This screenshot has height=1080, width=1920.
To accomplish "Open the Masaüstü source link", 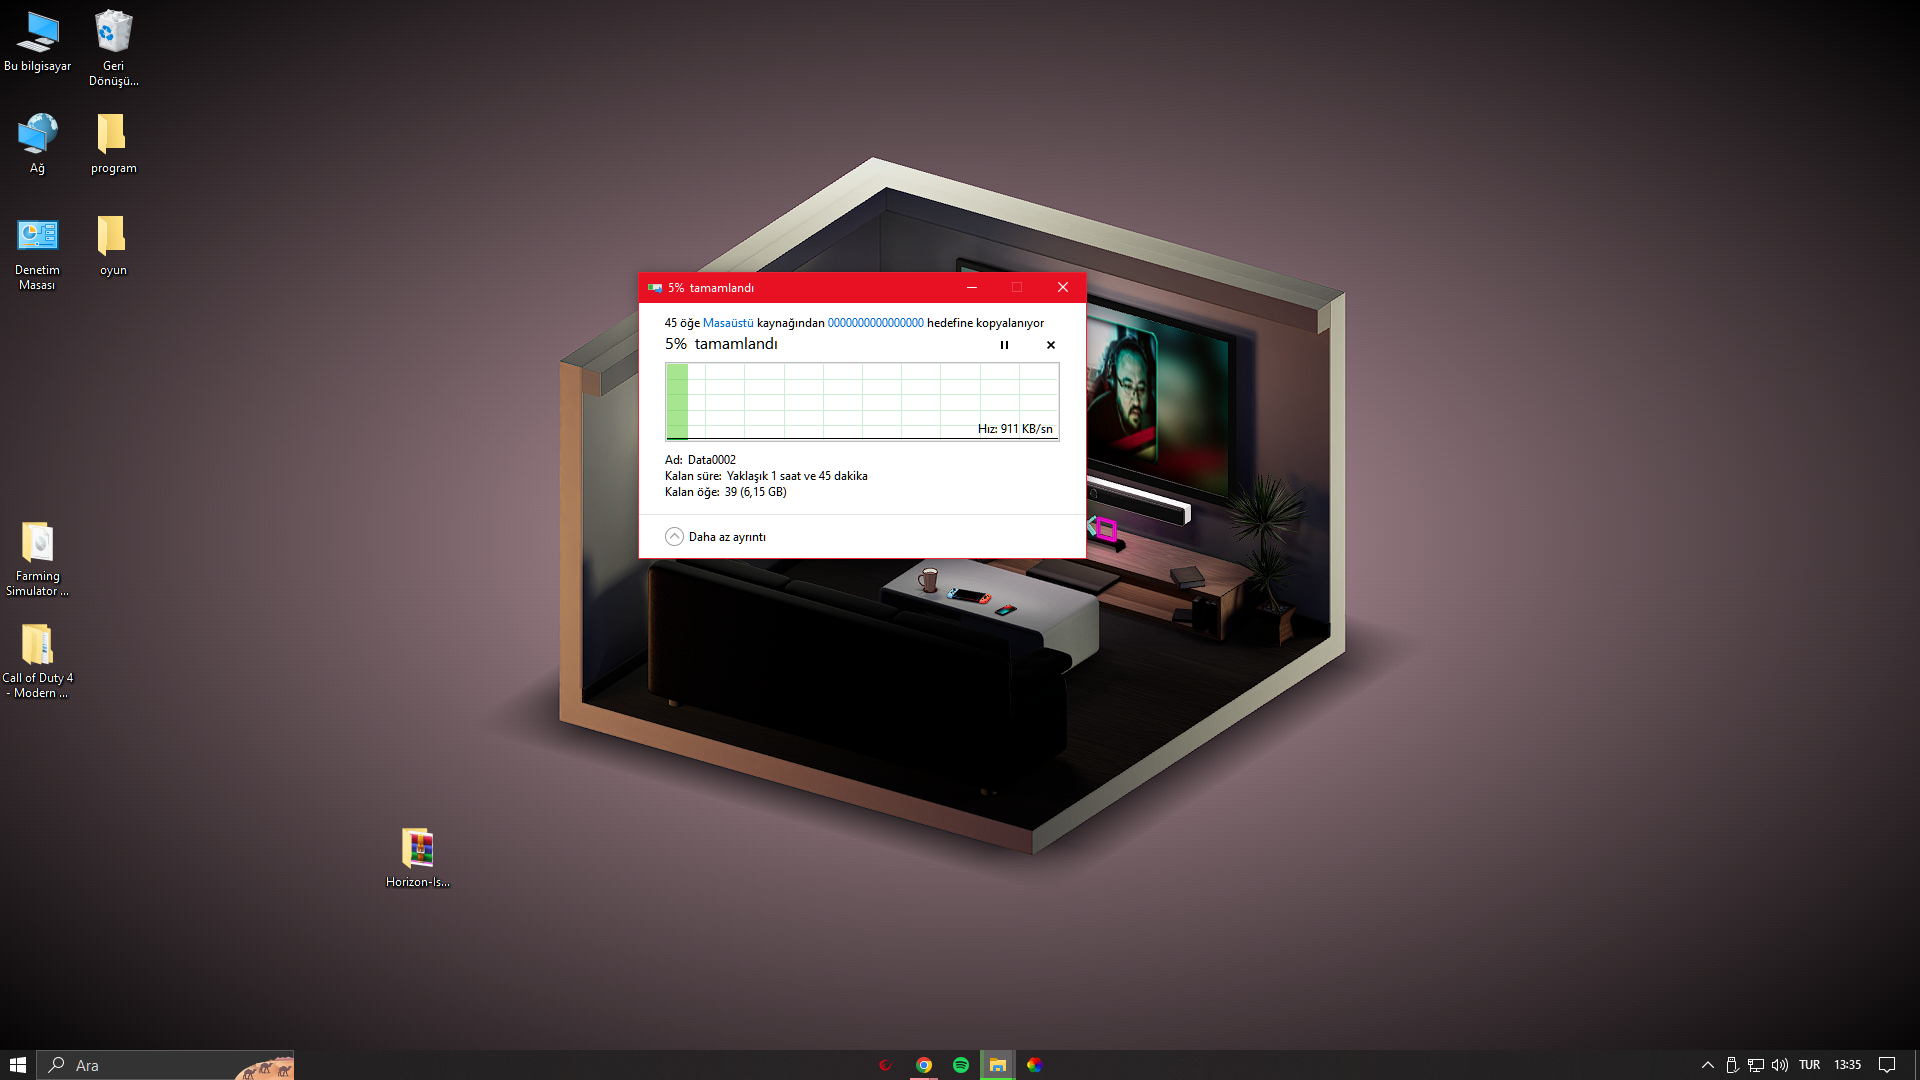I will point(728,323).
